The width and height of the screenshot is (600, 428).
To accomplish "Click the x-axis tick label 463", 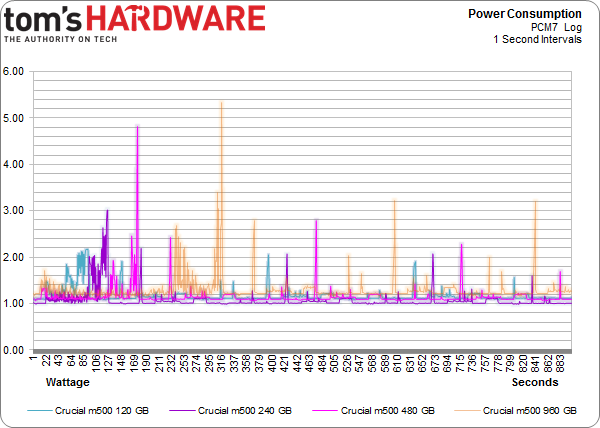I will [x=309, y=363].
